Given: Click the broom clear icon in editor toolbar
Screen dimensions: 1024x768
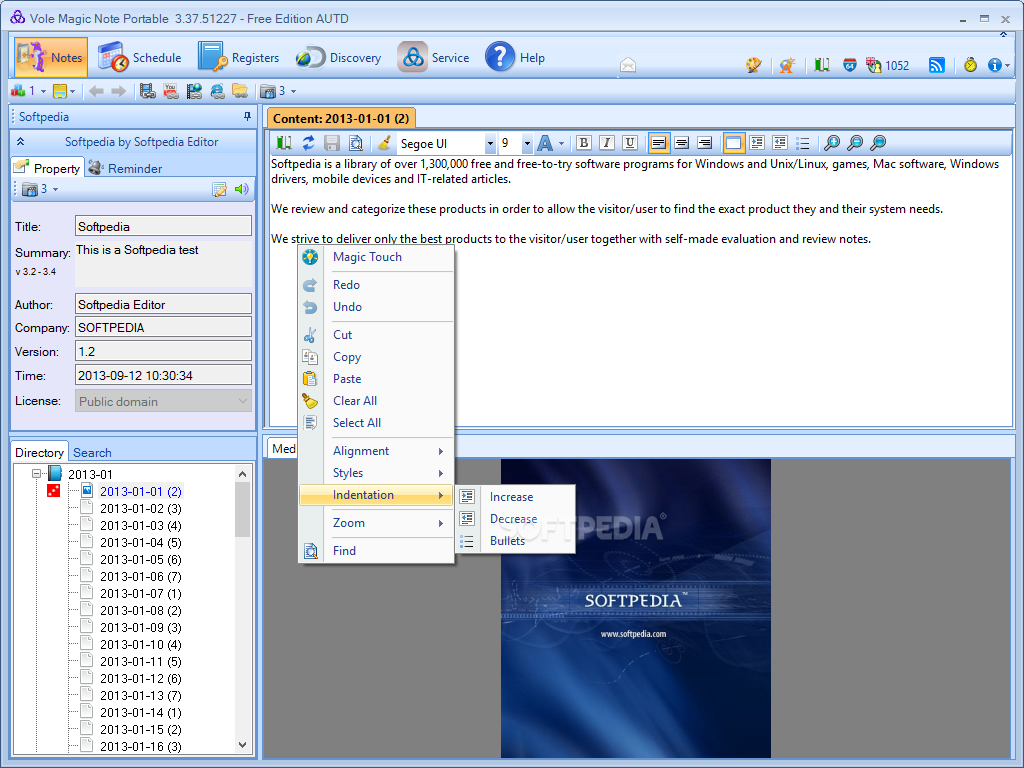Looking at the screenshot, I should [x=385, y=142].
